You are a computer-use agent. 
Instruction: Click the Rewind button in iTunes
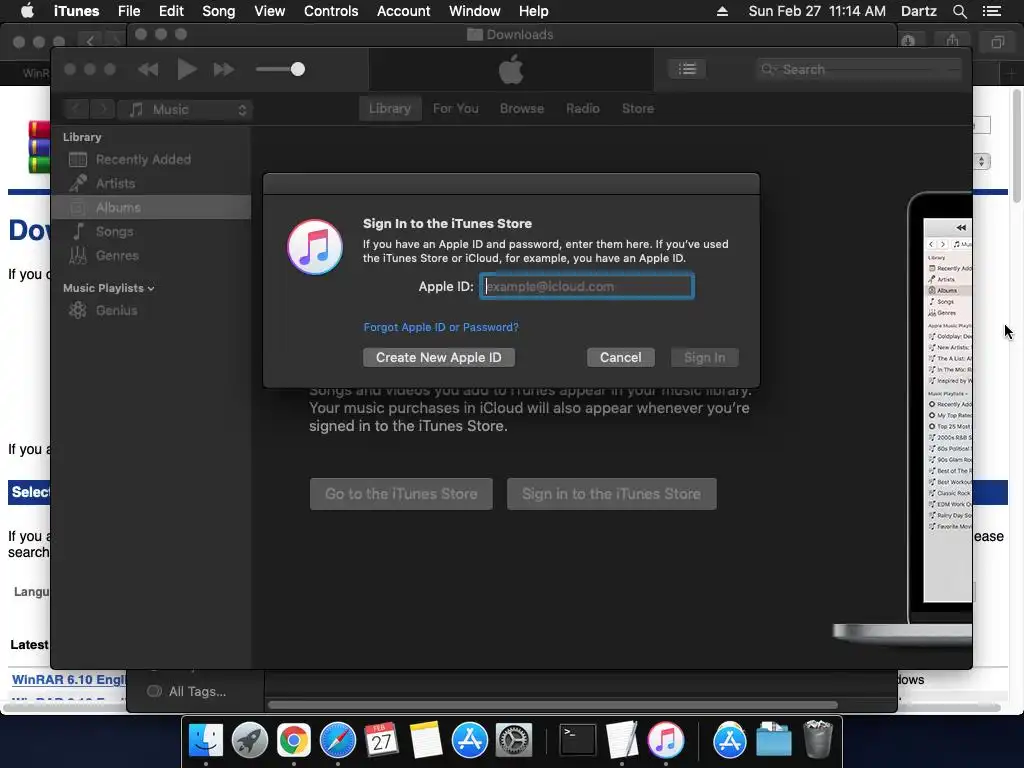(148, 69)
